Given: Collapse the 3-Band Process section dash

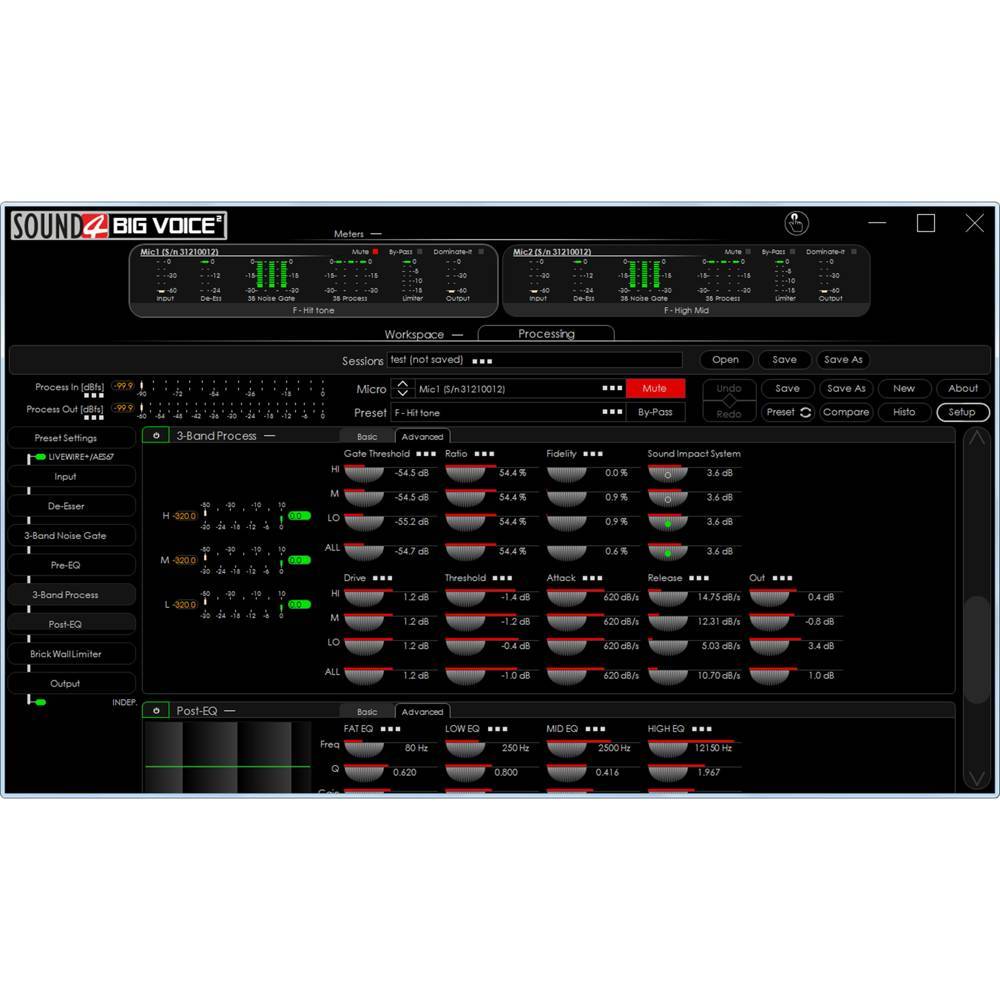Looking at the screenshot, I should click(269, 436).
